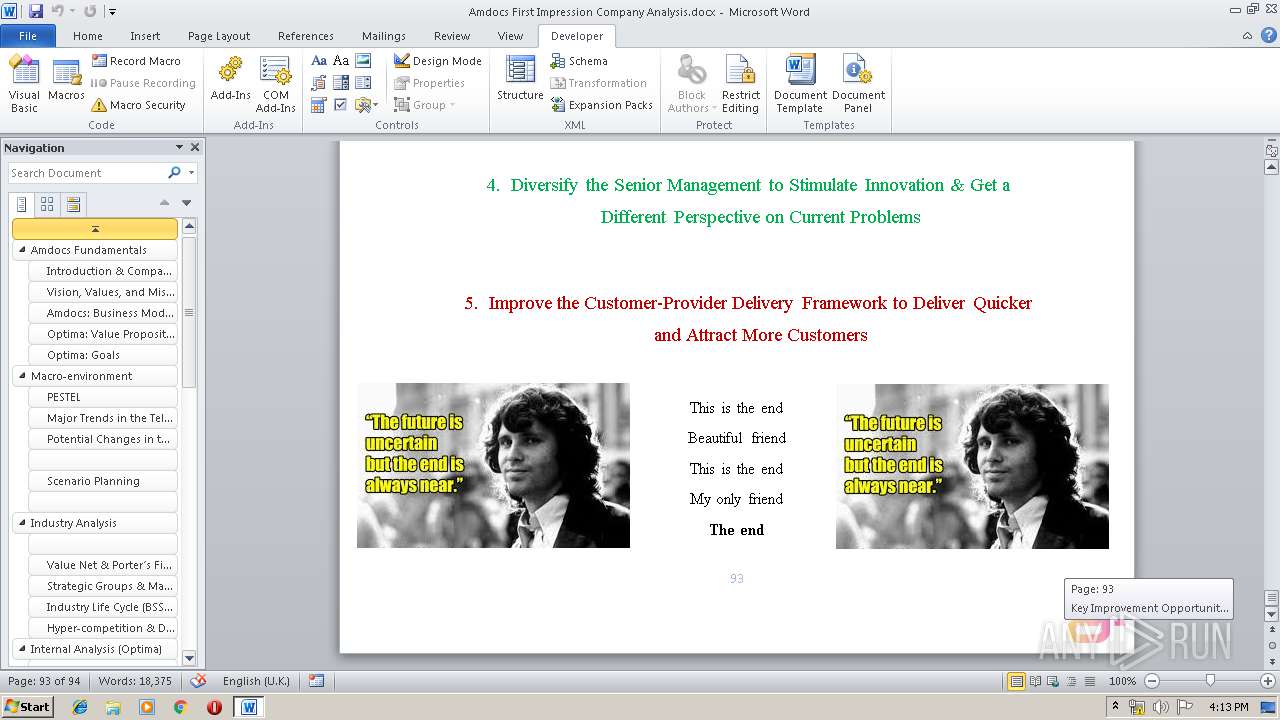
Task: Switch to the Mailings tab
Action: [384, 36]
